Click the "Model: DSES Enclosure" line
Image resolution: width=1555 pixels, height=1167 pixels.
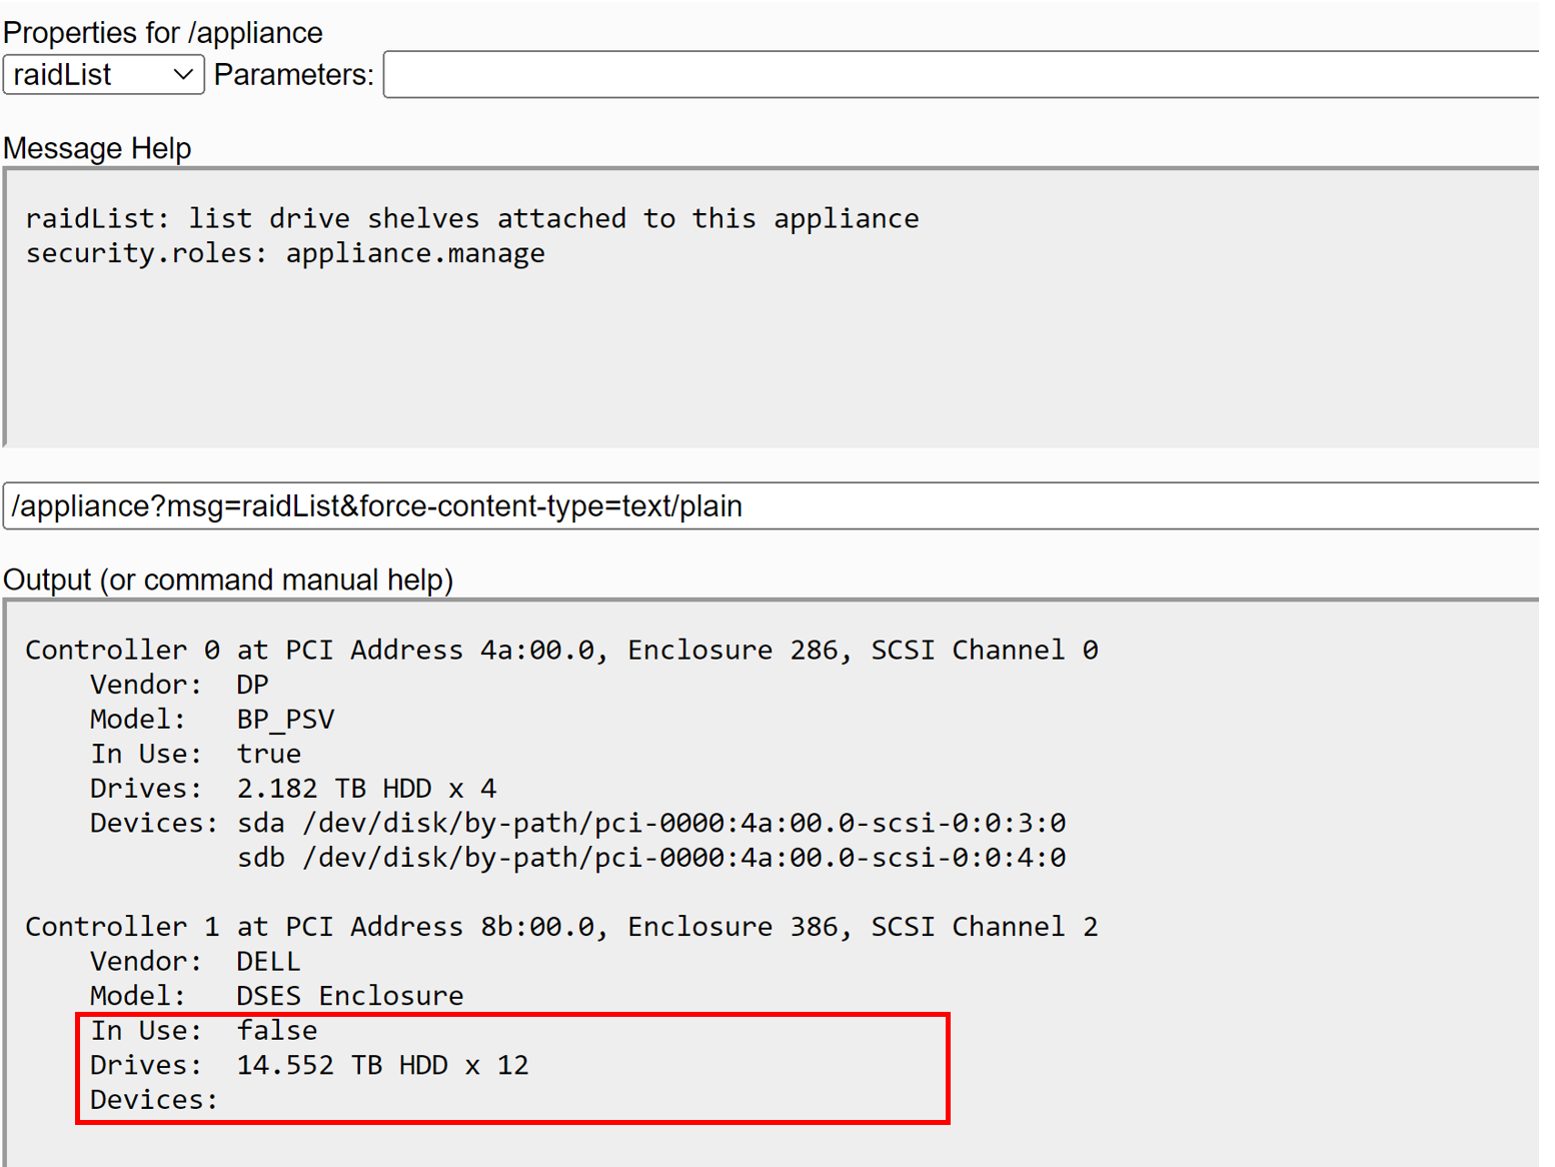(277, 996)
